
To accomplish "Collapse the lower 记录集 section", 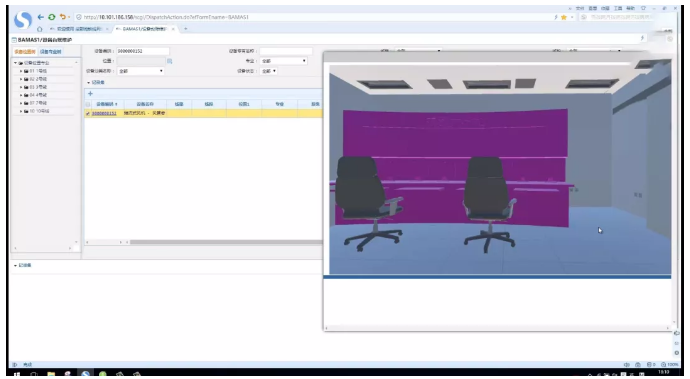I will pyautogui.click(x=15, y=265).
